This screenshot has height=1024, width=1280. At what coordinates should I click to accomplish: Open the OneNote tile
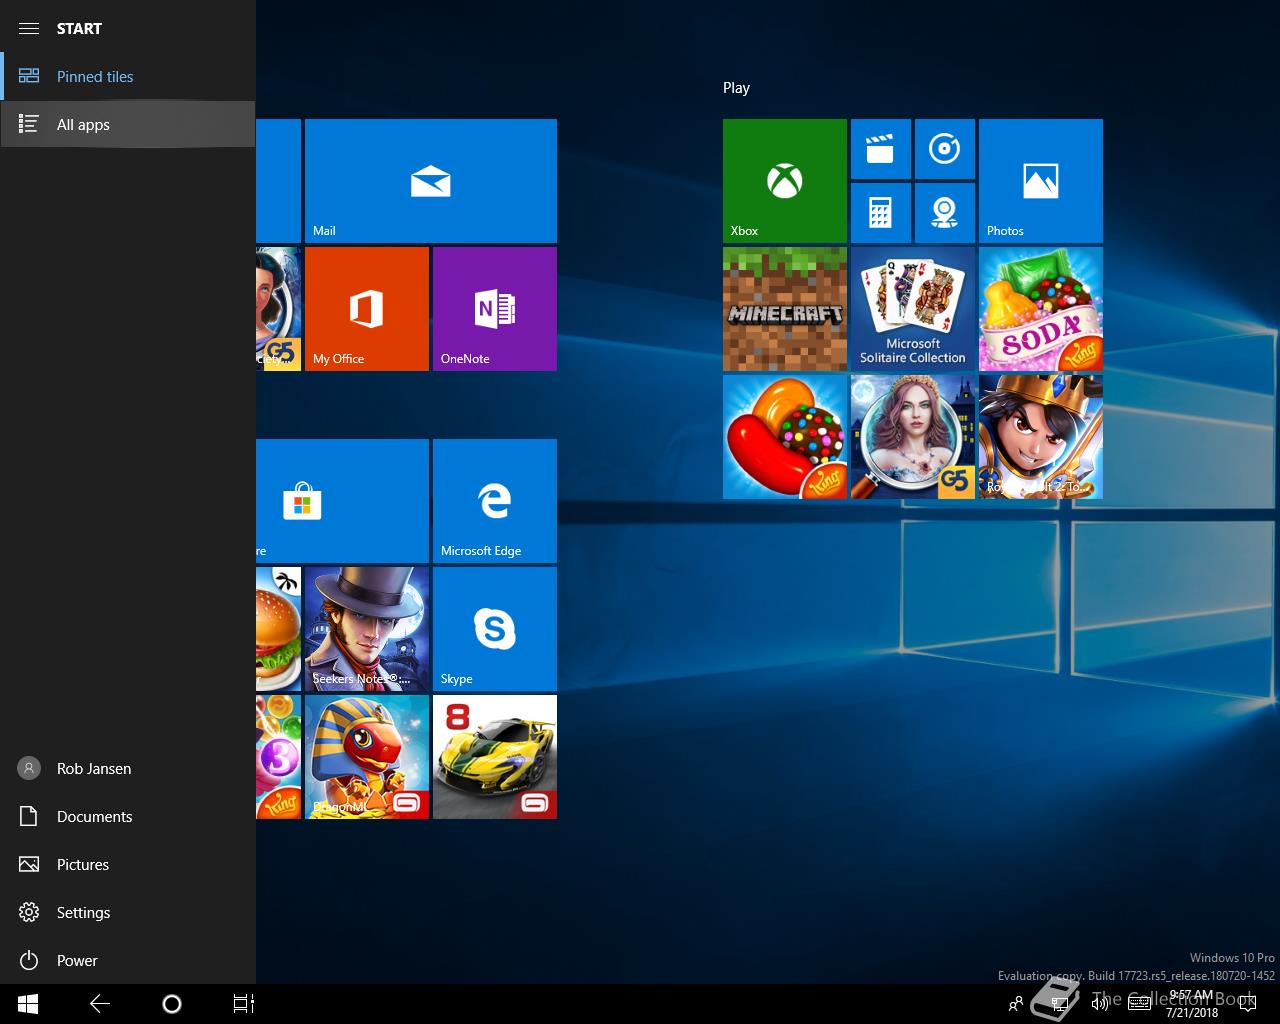[494, 309]
